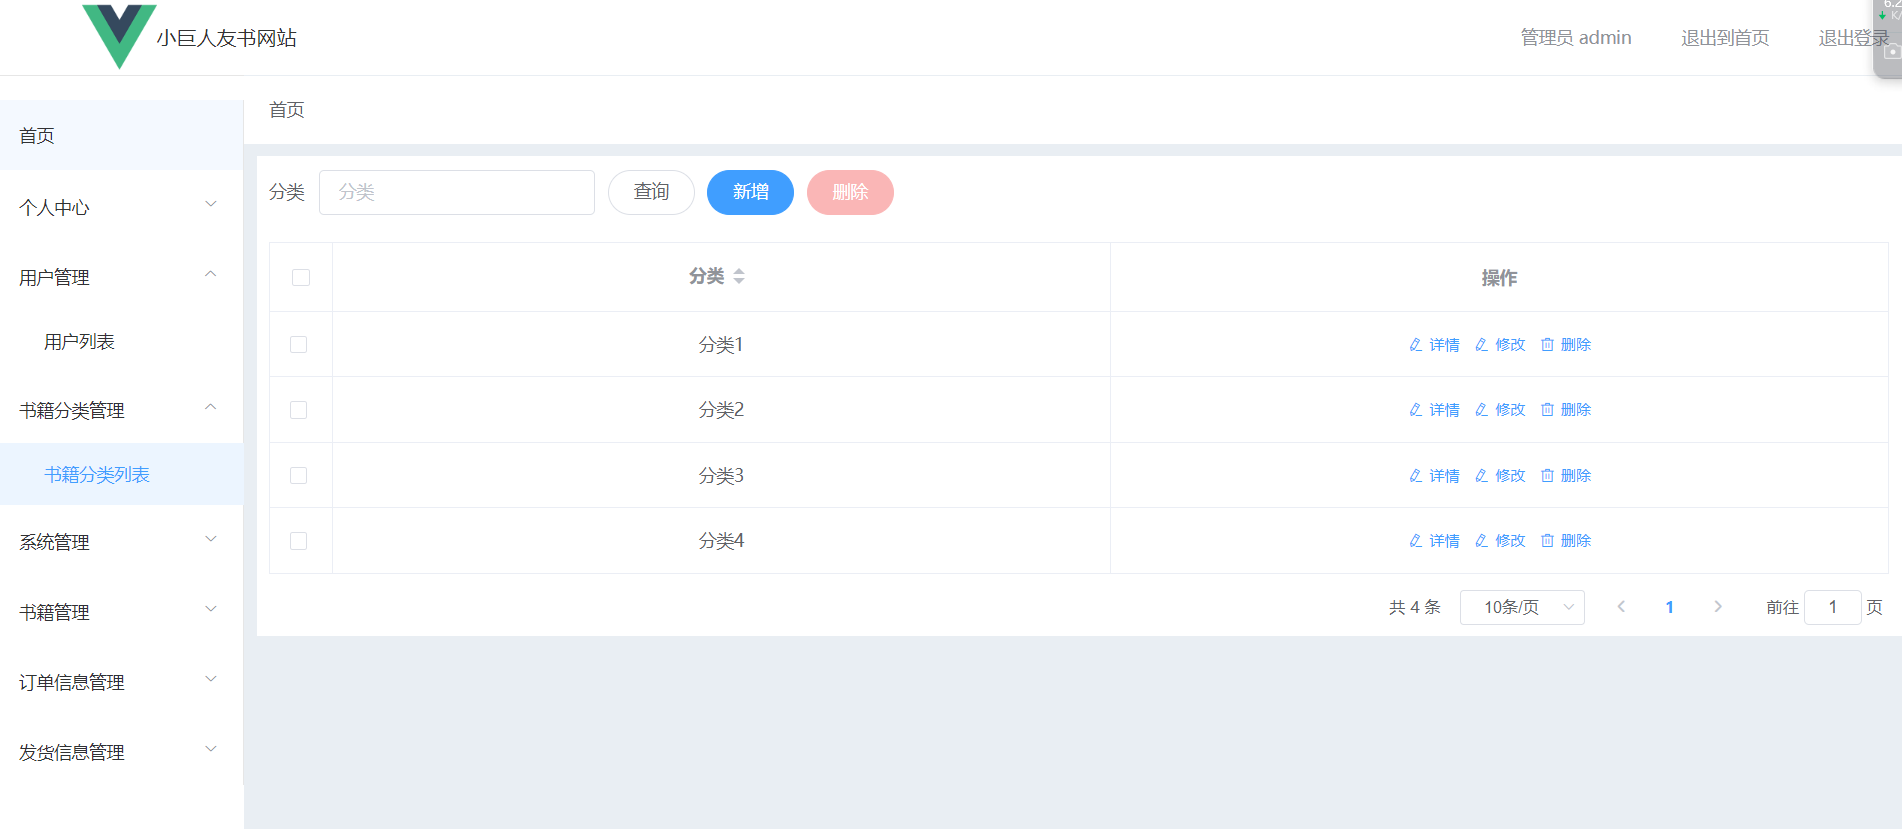Screen dimensions: 1902x829
Task: Click the pencil icon for 分类4 修改
Action: [1482, 540]
